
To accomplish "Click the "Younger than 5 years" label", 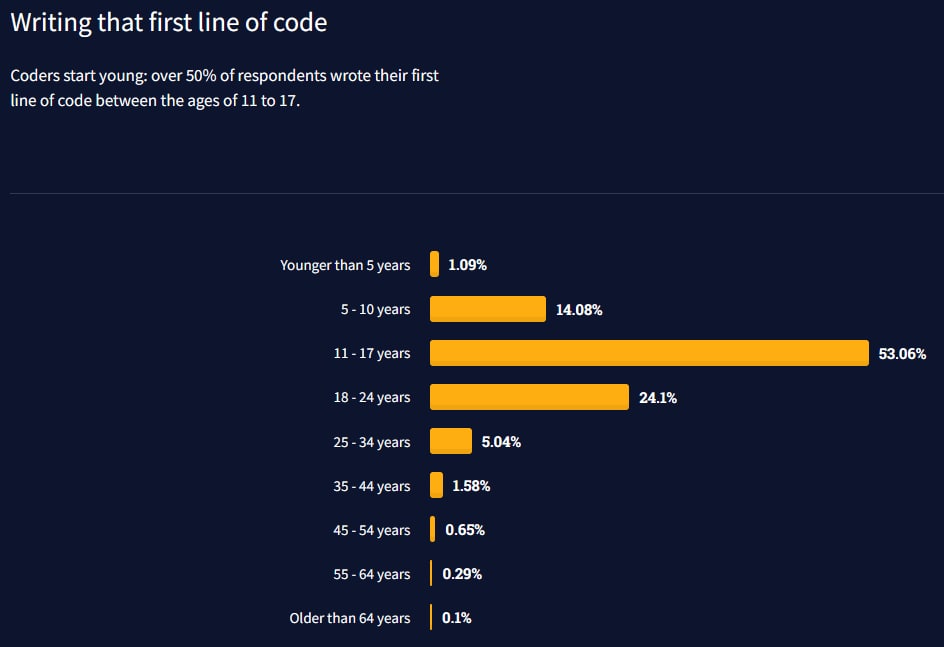I will 345,265.
